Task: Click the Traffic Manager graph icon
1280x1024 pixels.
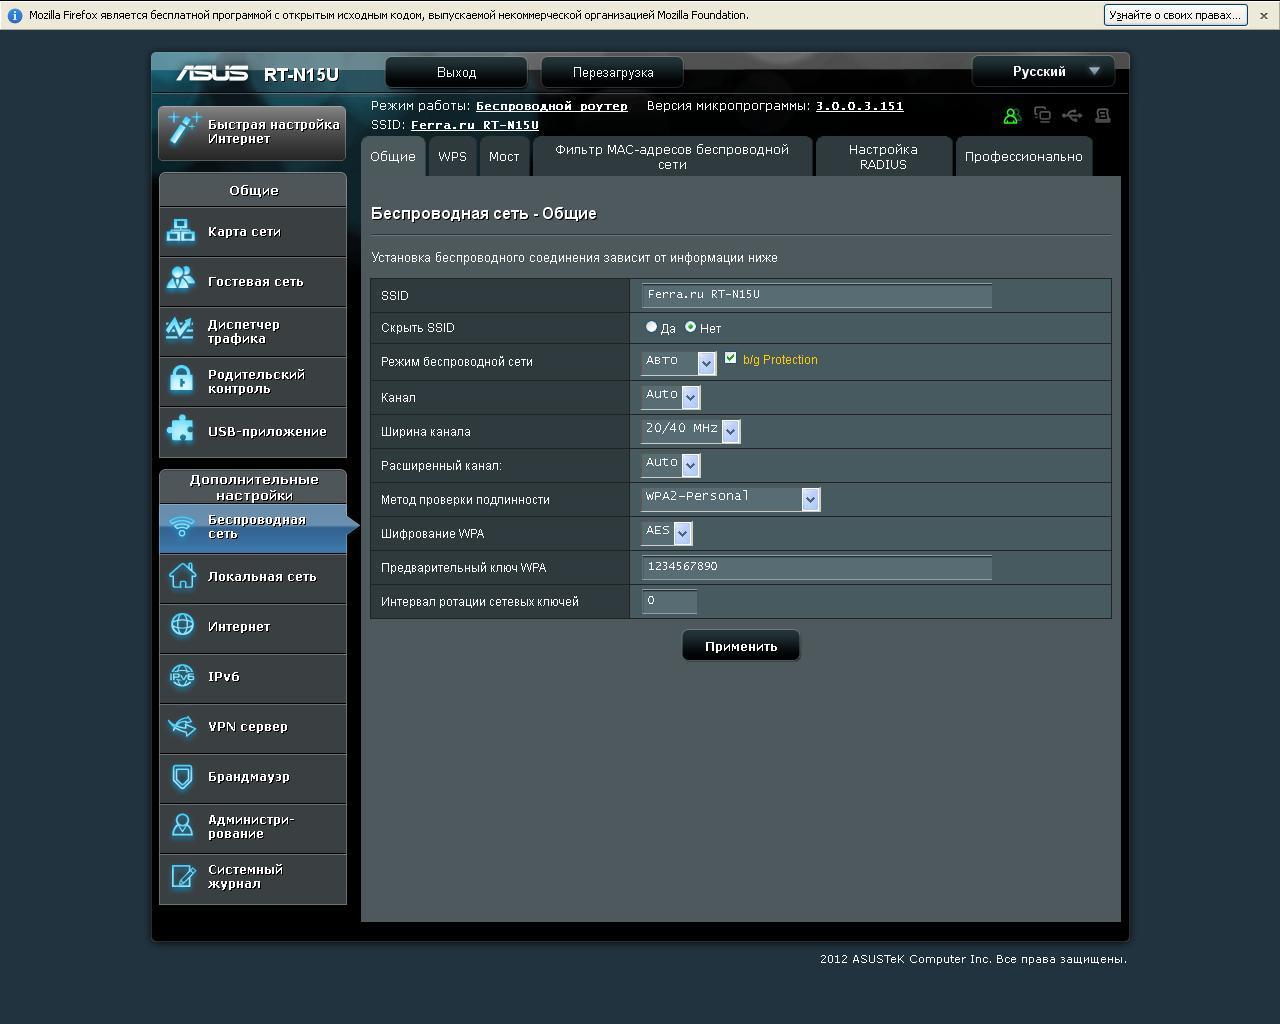Action: (x=181, y=329)
